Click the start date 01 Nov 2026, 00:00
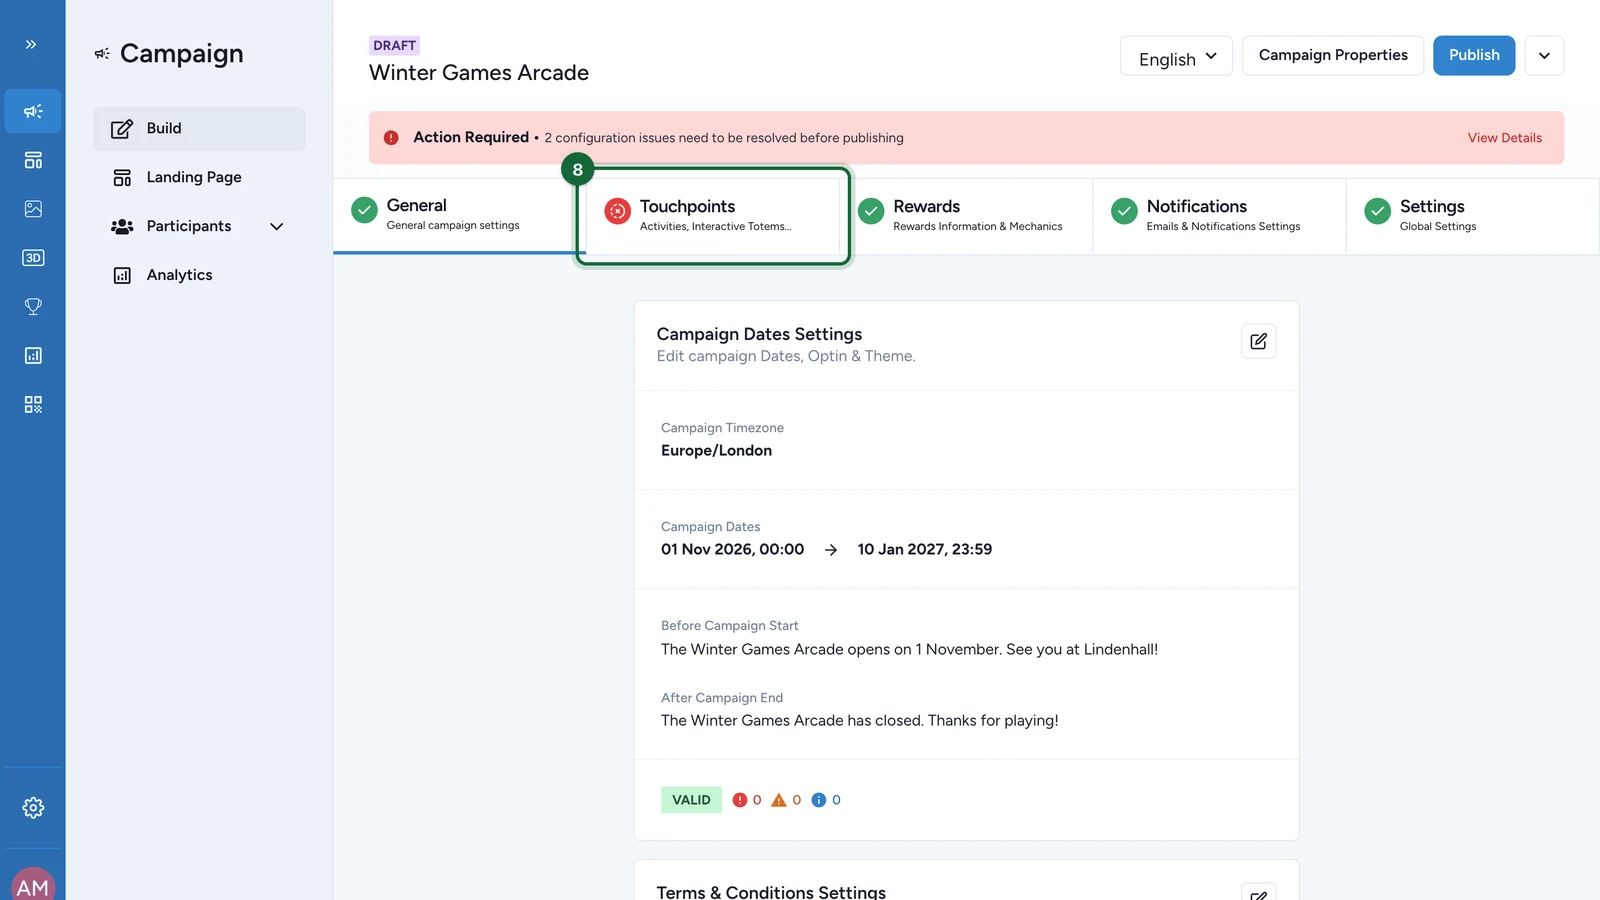 pyautogui.click(x=732, y=550)
